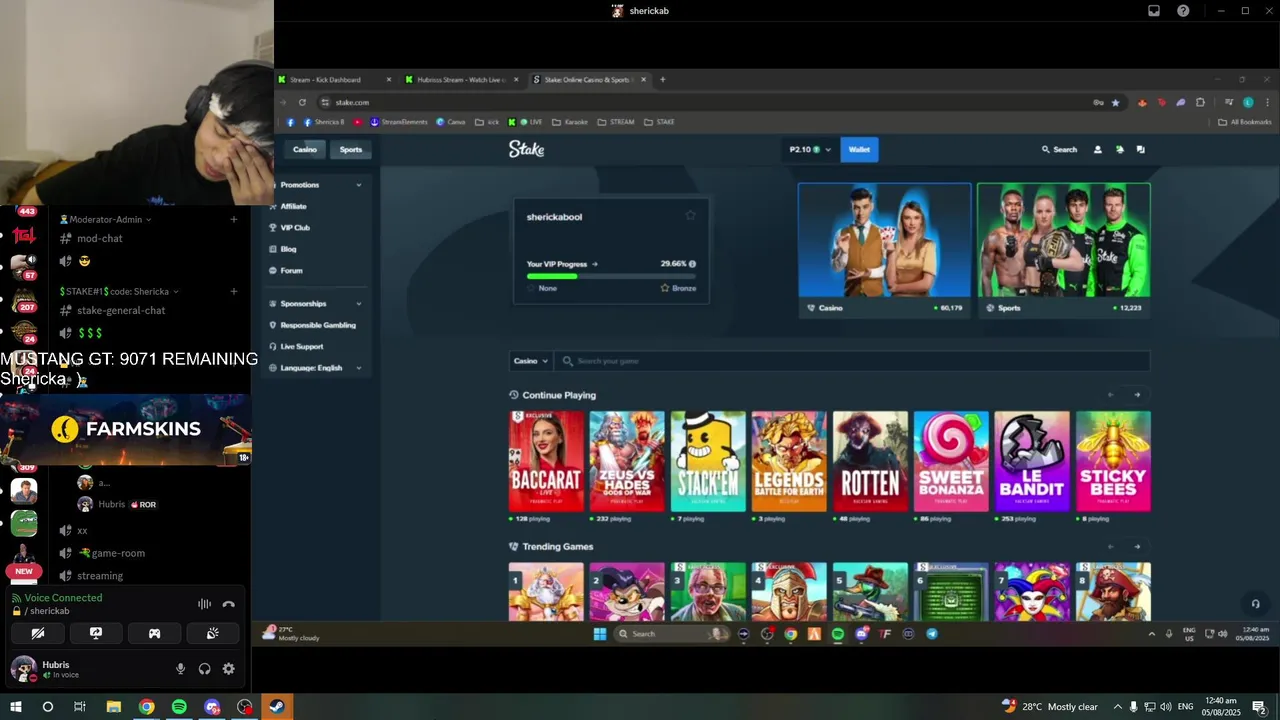Click the VIP progress bar

tap(611, 276)
